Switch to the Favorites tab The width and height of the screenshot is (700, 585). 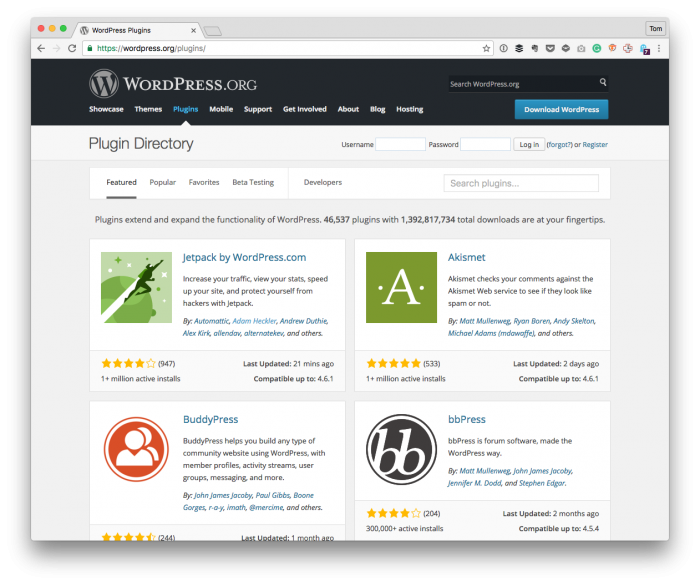click(x=204, y=182)
